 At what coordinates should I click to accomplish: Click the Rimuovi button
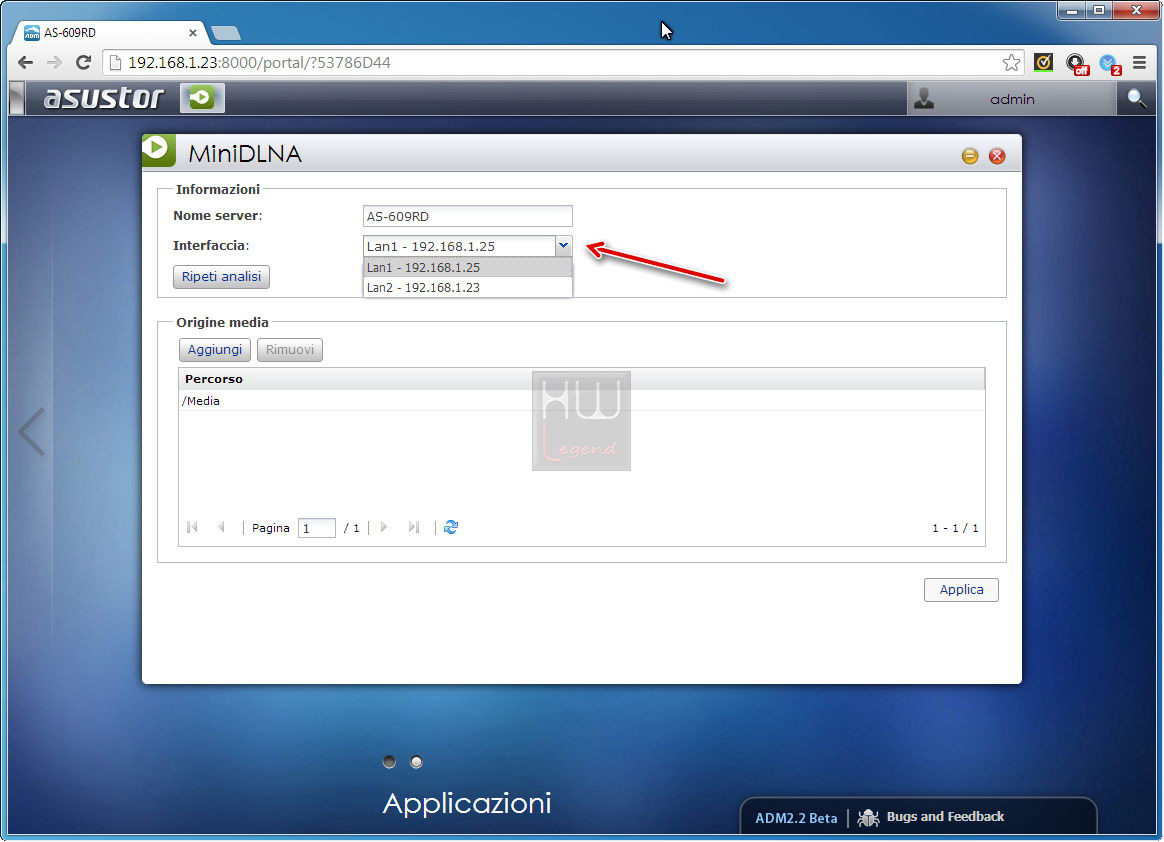[x=290, y=350]
